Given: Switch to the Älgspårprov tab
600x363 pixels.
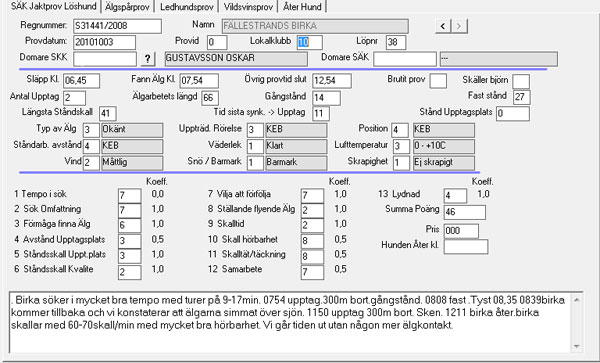Looking at the screenshot, I should 127,7.
